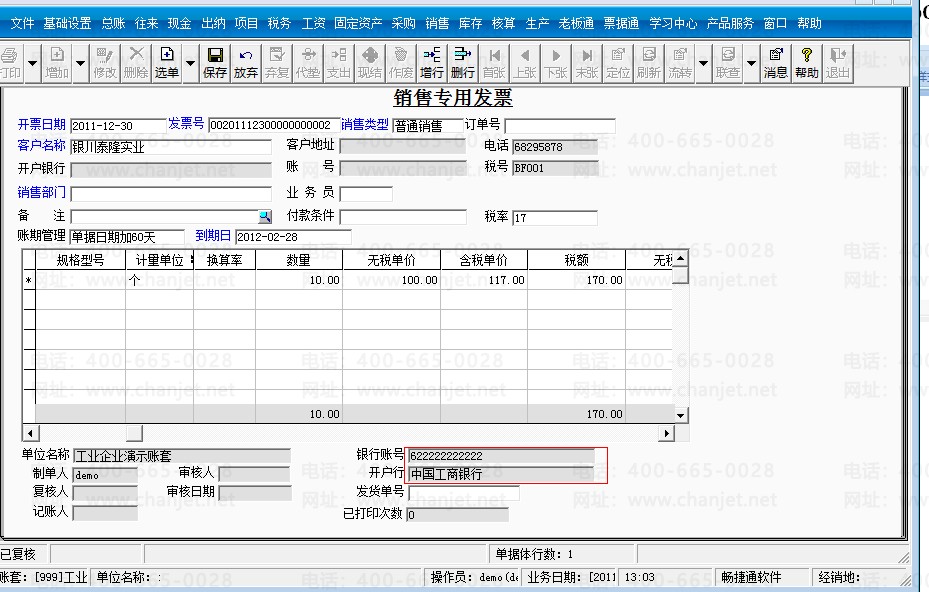Click the 到期日 label link
929x592 pixels.
point(213,235)
